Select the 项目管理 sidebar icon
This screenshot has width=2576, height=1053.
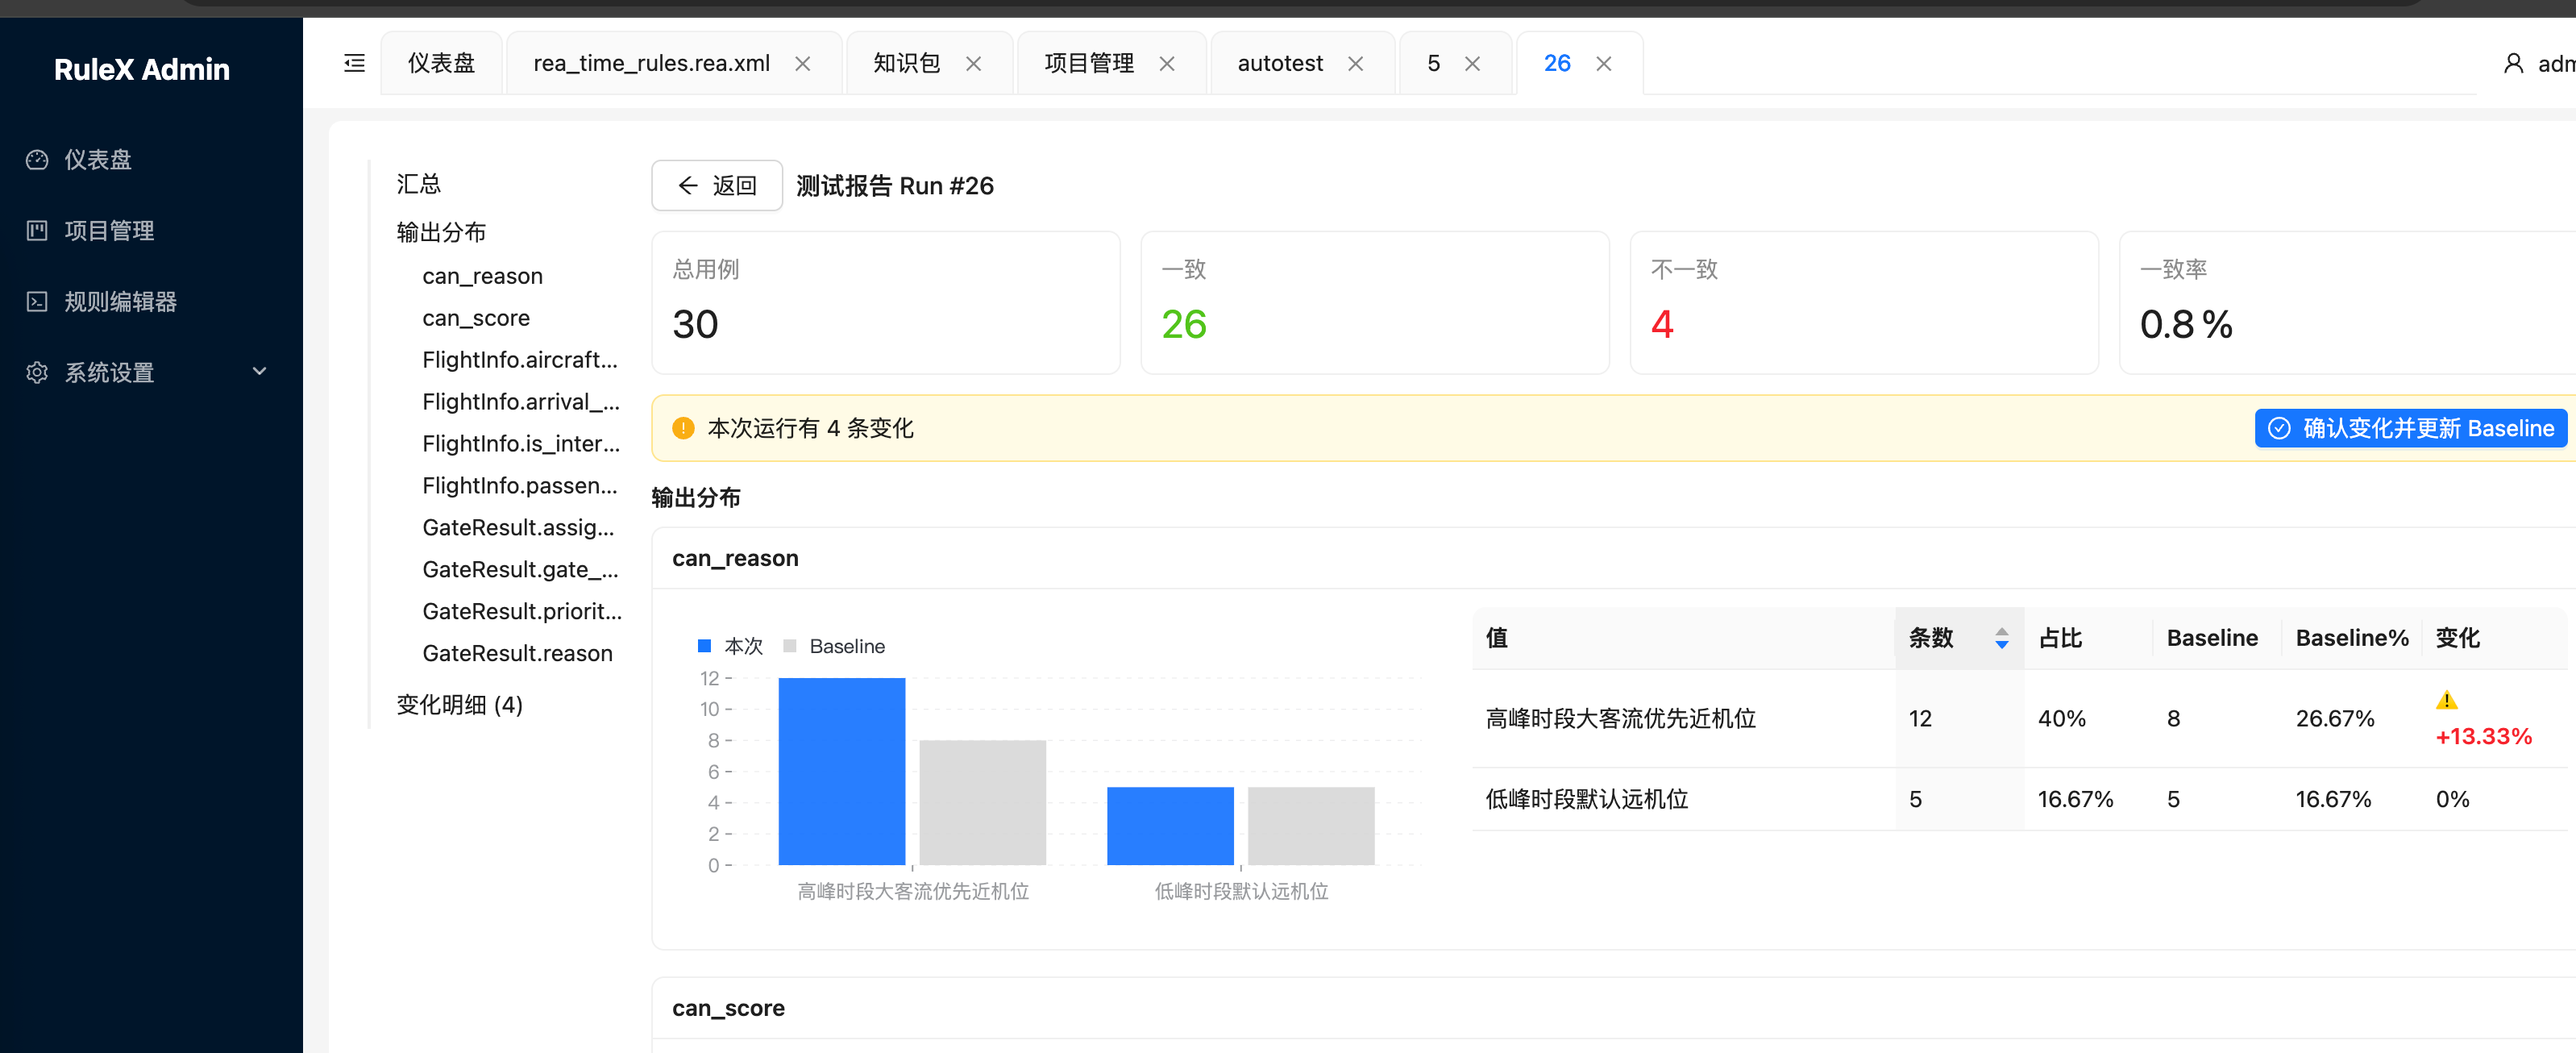(37, 231)
